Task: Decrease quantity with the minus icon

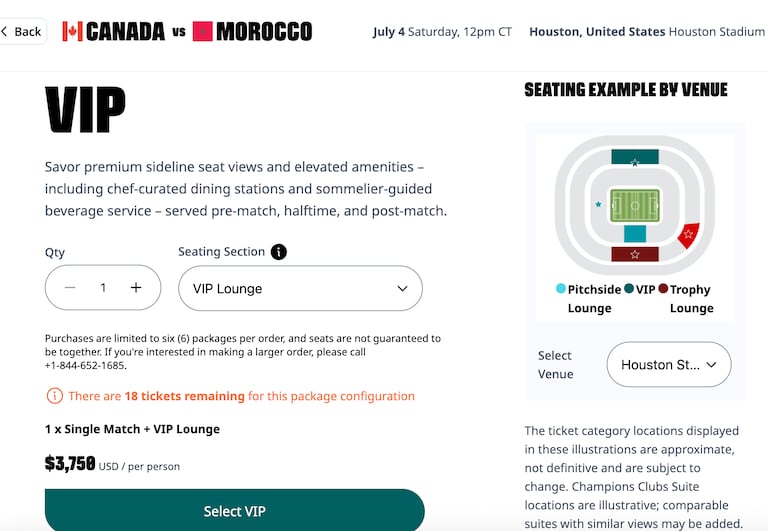Action: tap(70, 288)
